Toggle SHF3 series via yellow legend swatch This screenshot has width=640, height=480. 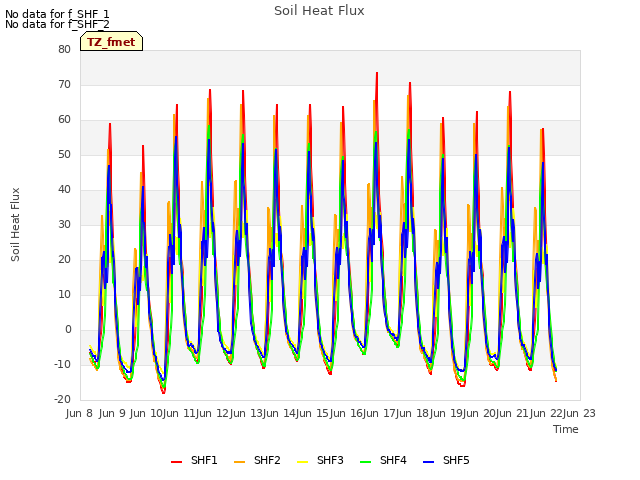coord(302,461)
